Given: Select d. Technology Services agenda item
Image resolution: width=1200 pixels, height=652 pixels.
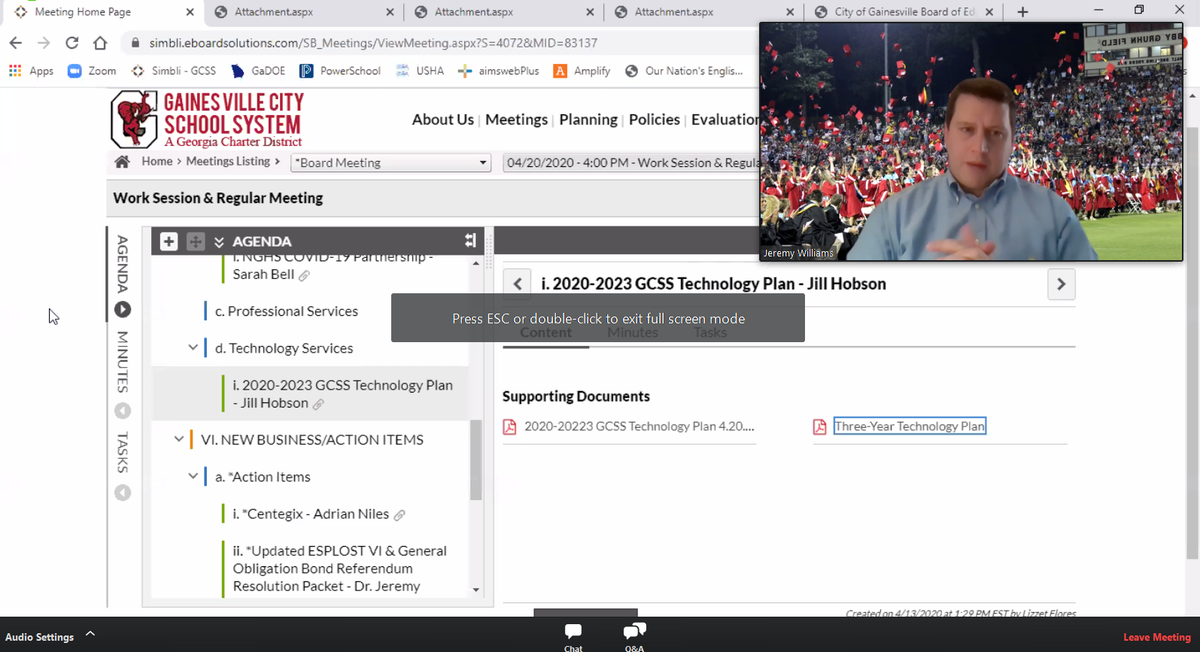Looking at the screenshot, I should [x=284, y=348].
